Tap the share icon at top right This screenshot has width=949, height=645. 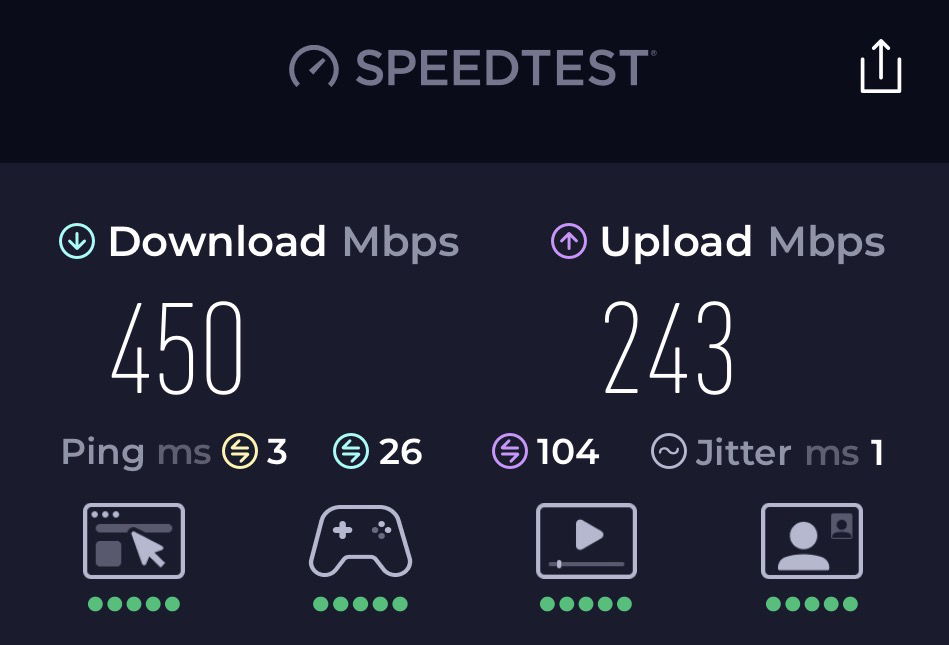881,67
